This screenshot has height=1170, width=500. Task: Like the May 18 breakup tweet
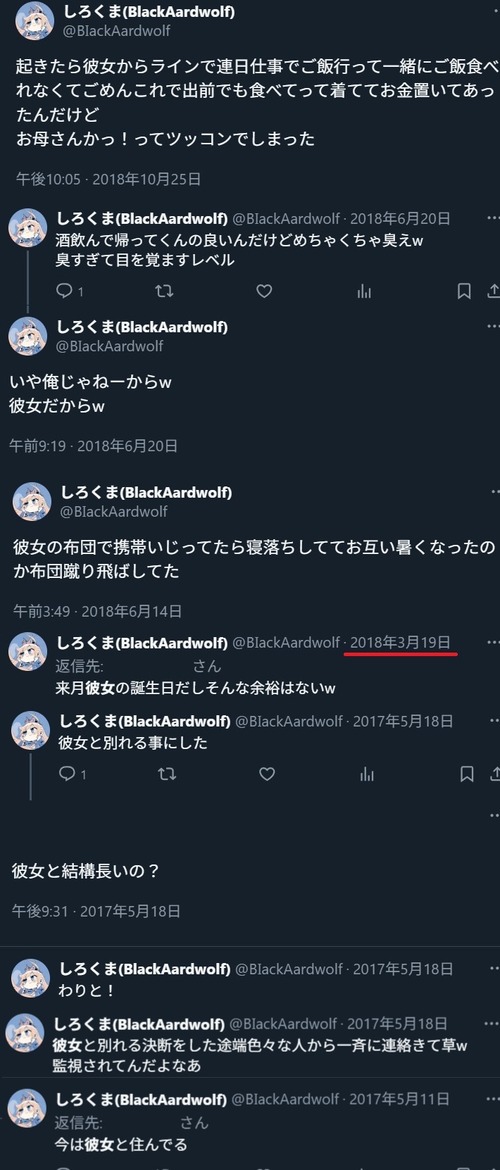267,775
